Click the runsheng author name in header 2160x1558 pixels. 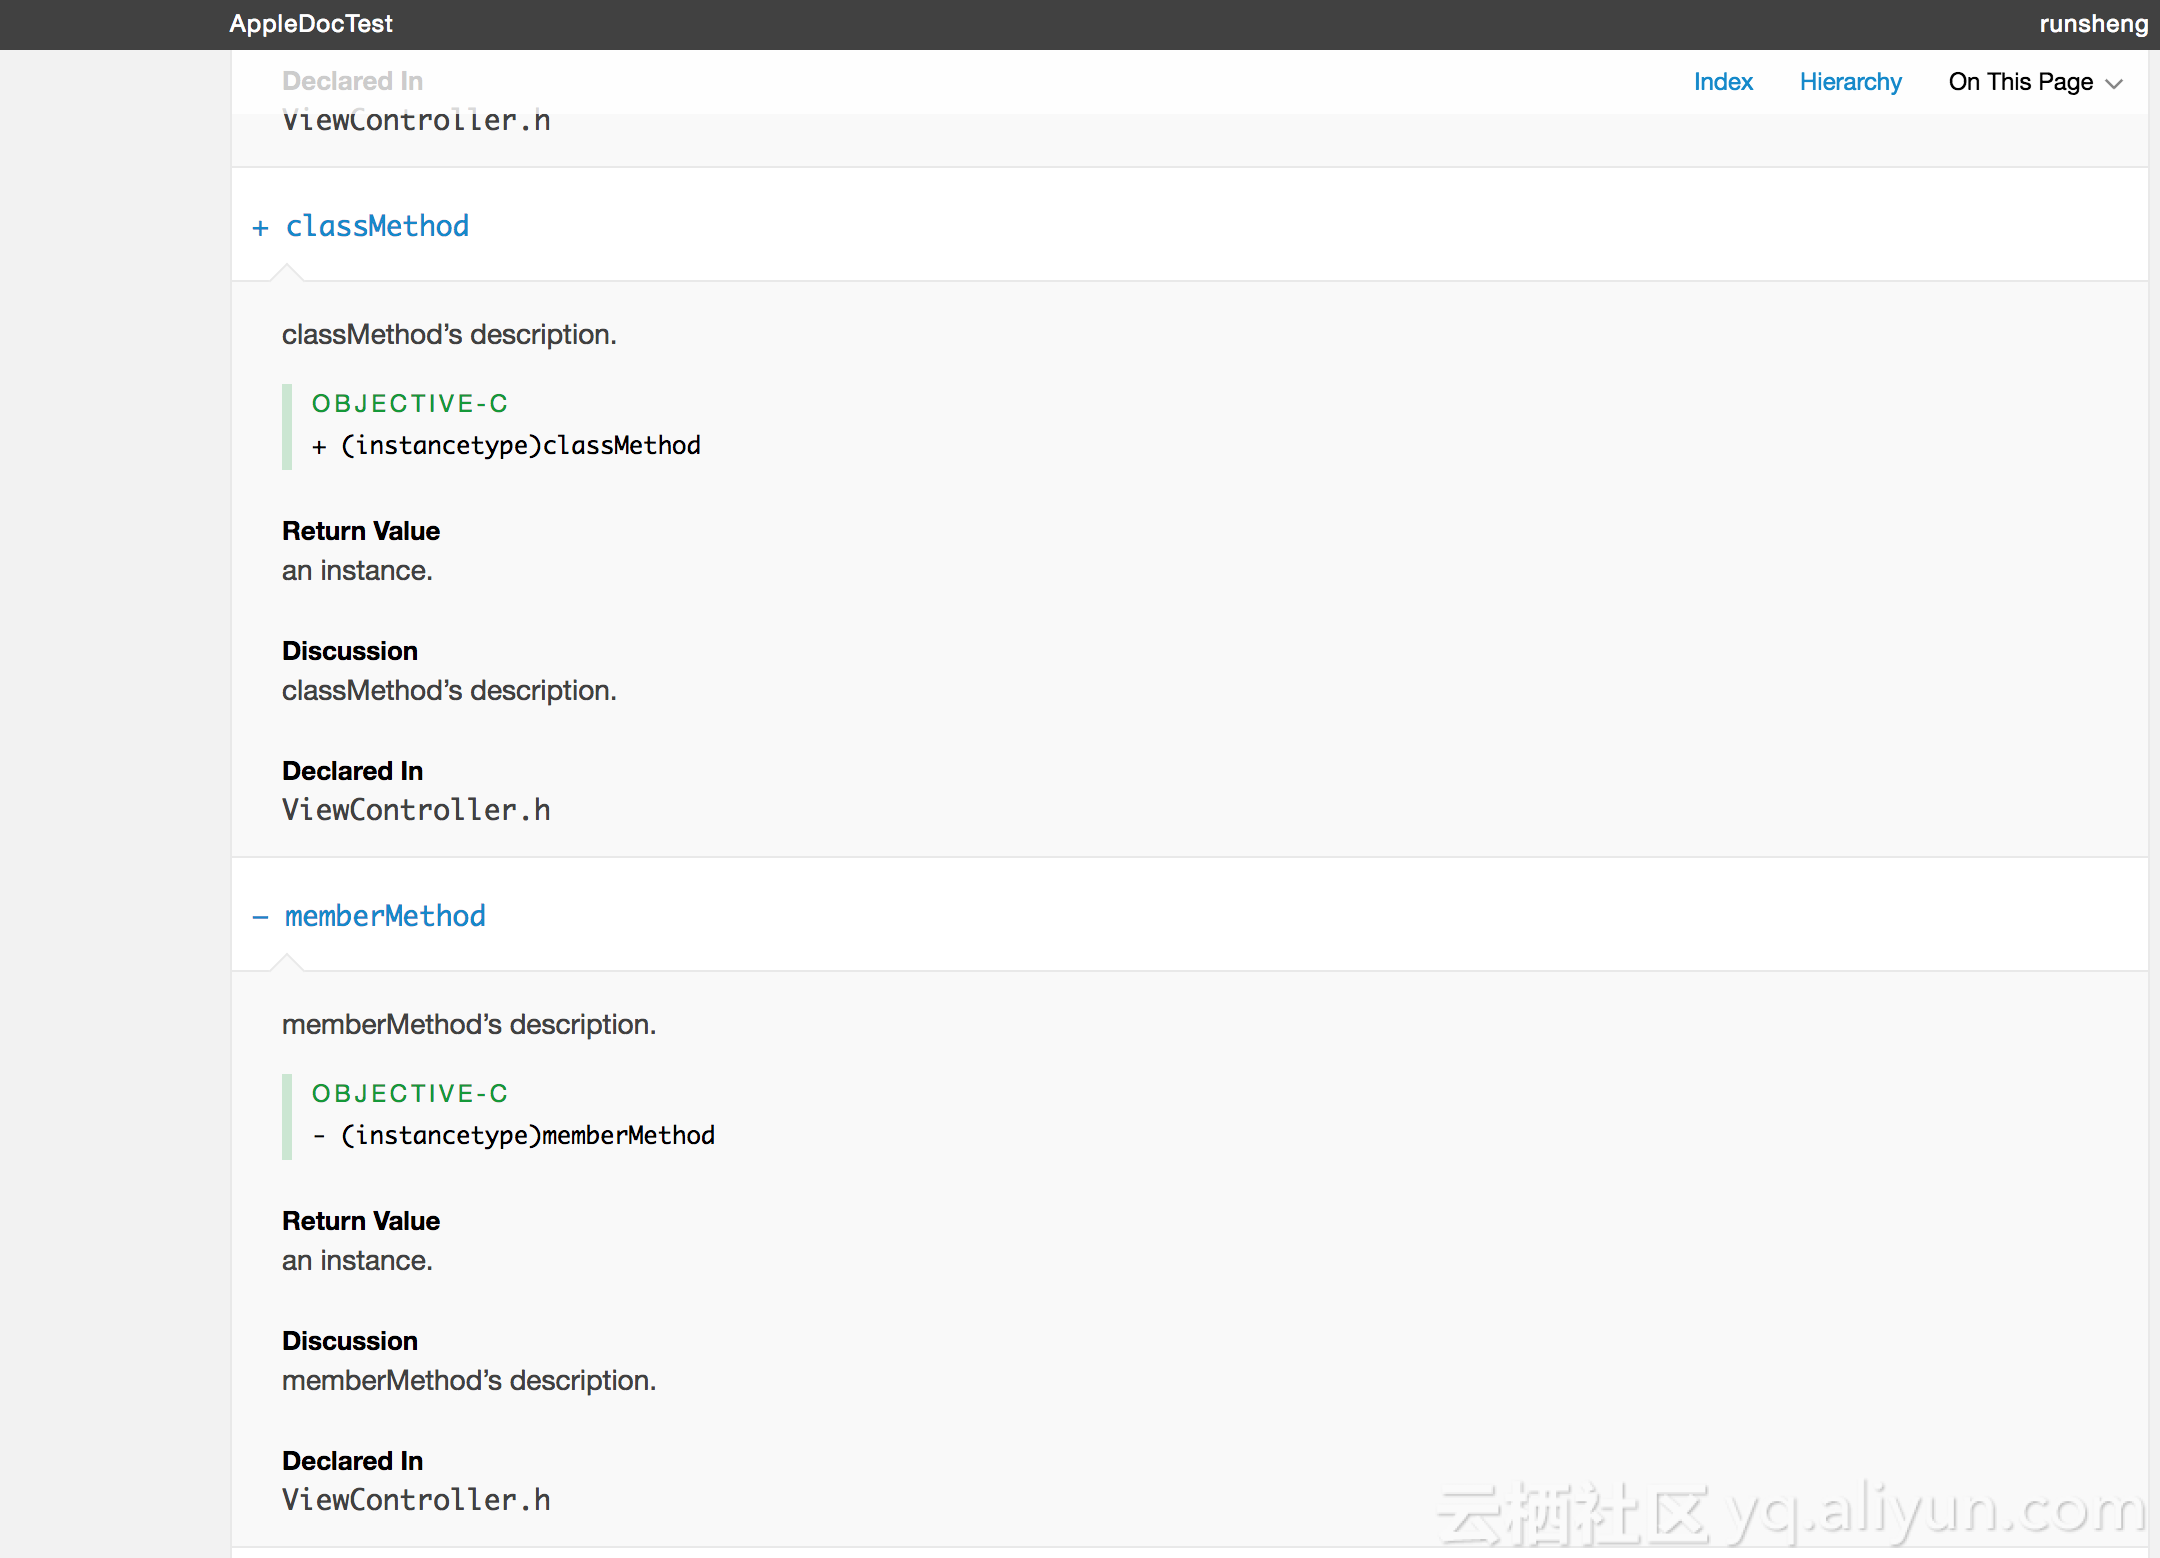2093,24
